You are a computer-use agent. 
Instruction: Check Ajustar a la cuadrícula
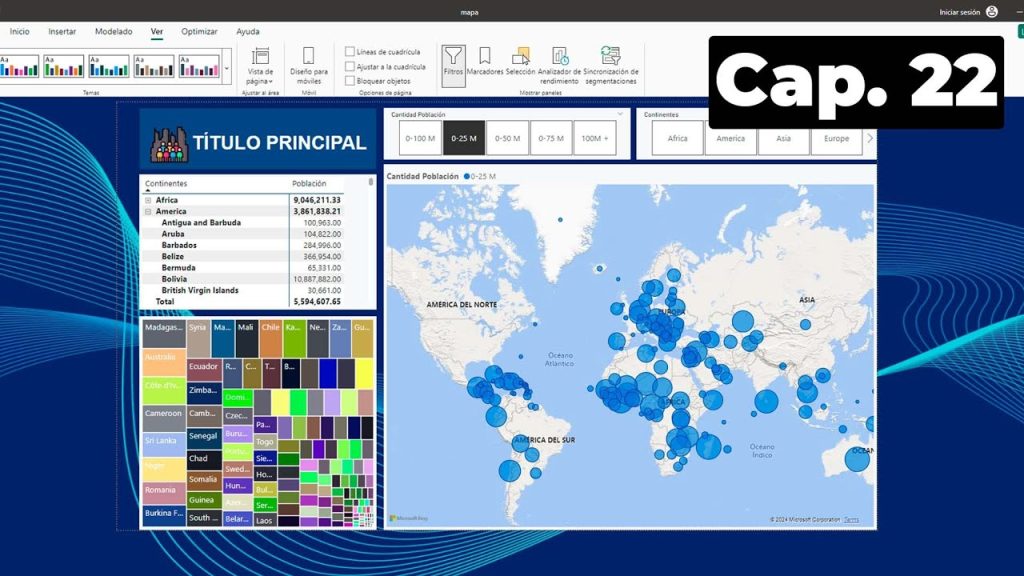[x=350, y=66]
